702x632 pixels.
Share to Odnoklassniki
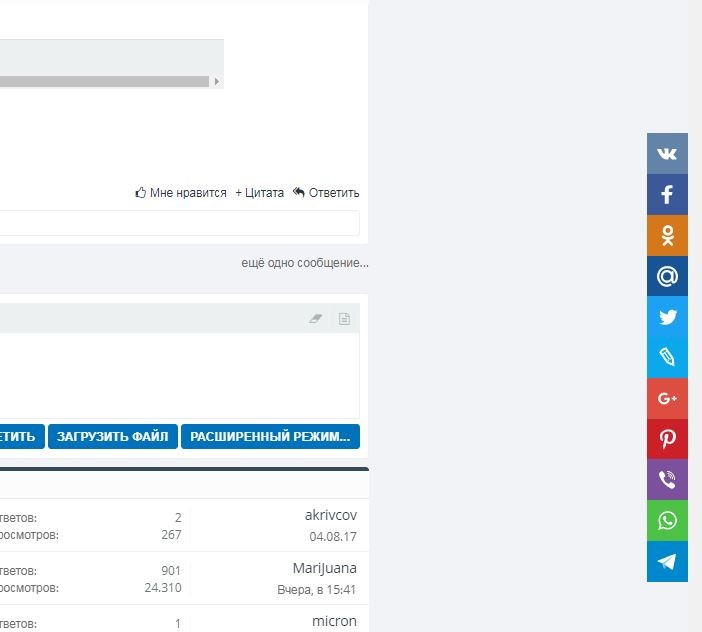[x=667, y=235]
